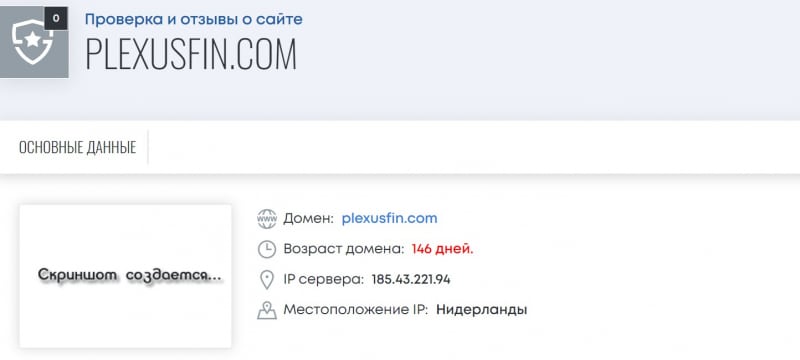Click the IP сервера label

[x=323, y=279]
